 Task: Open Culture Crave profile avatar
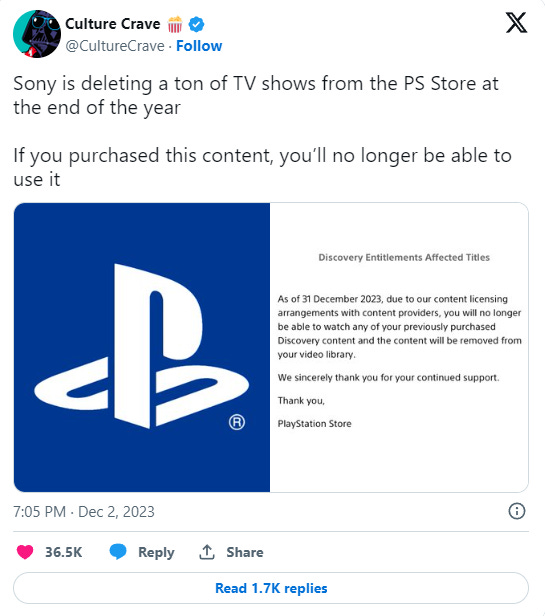(37, 34)
